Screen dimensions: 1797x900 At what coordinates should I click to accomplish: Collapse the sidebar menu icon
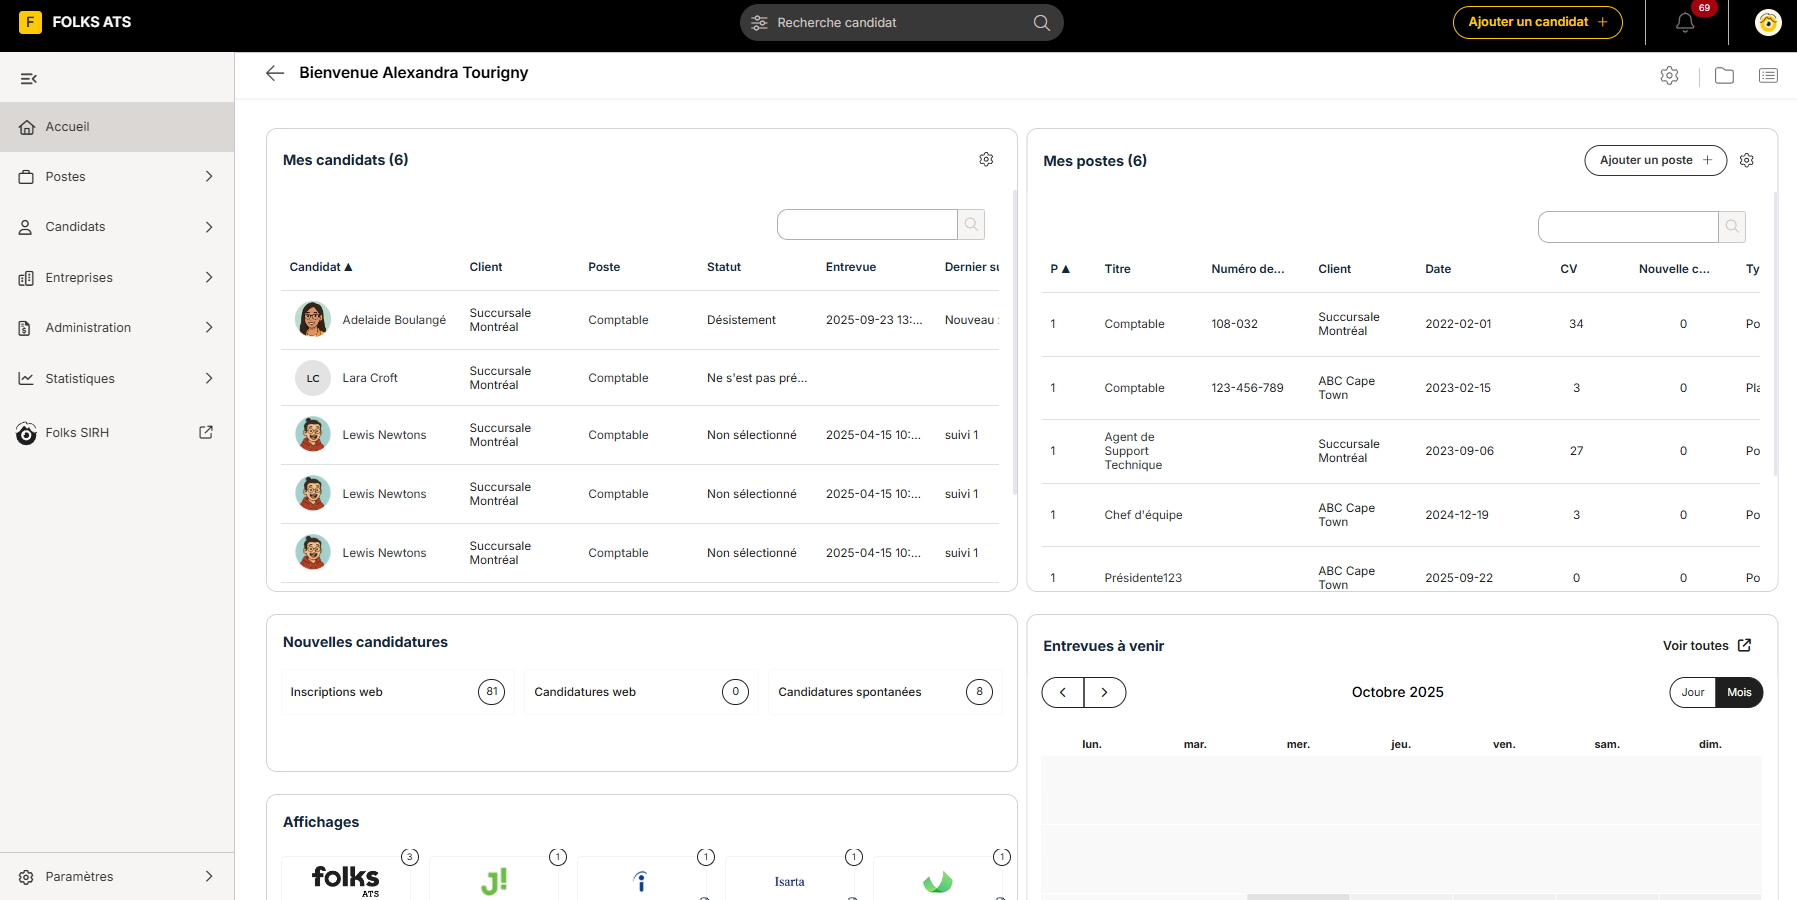[x=29, y=78]
